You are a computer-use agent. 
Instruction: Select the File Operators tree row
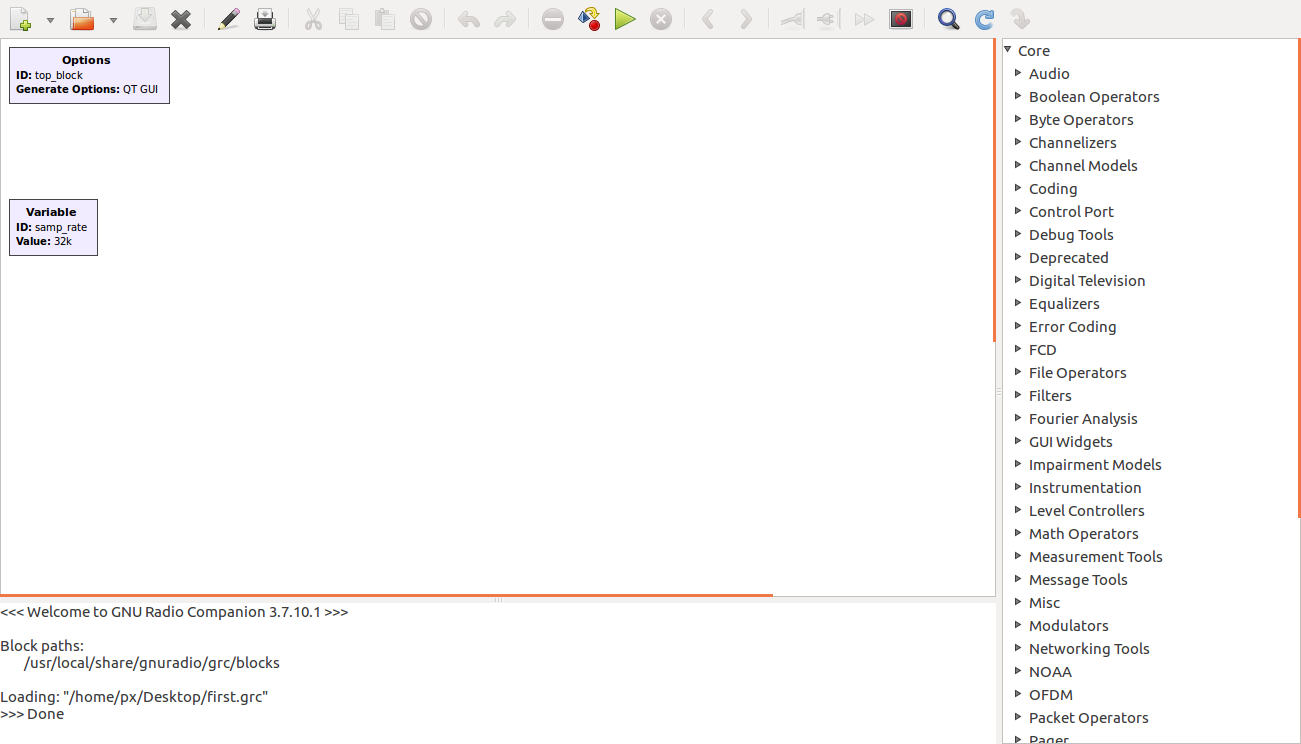[x=1149, y=373]
